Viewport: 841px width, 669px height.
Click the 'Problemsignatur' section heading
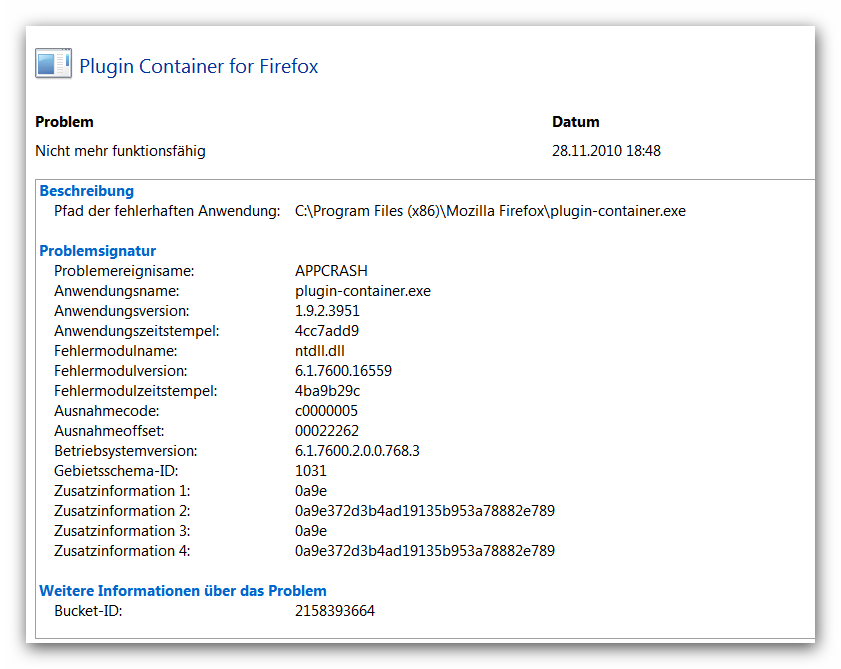tap(97, 251)
